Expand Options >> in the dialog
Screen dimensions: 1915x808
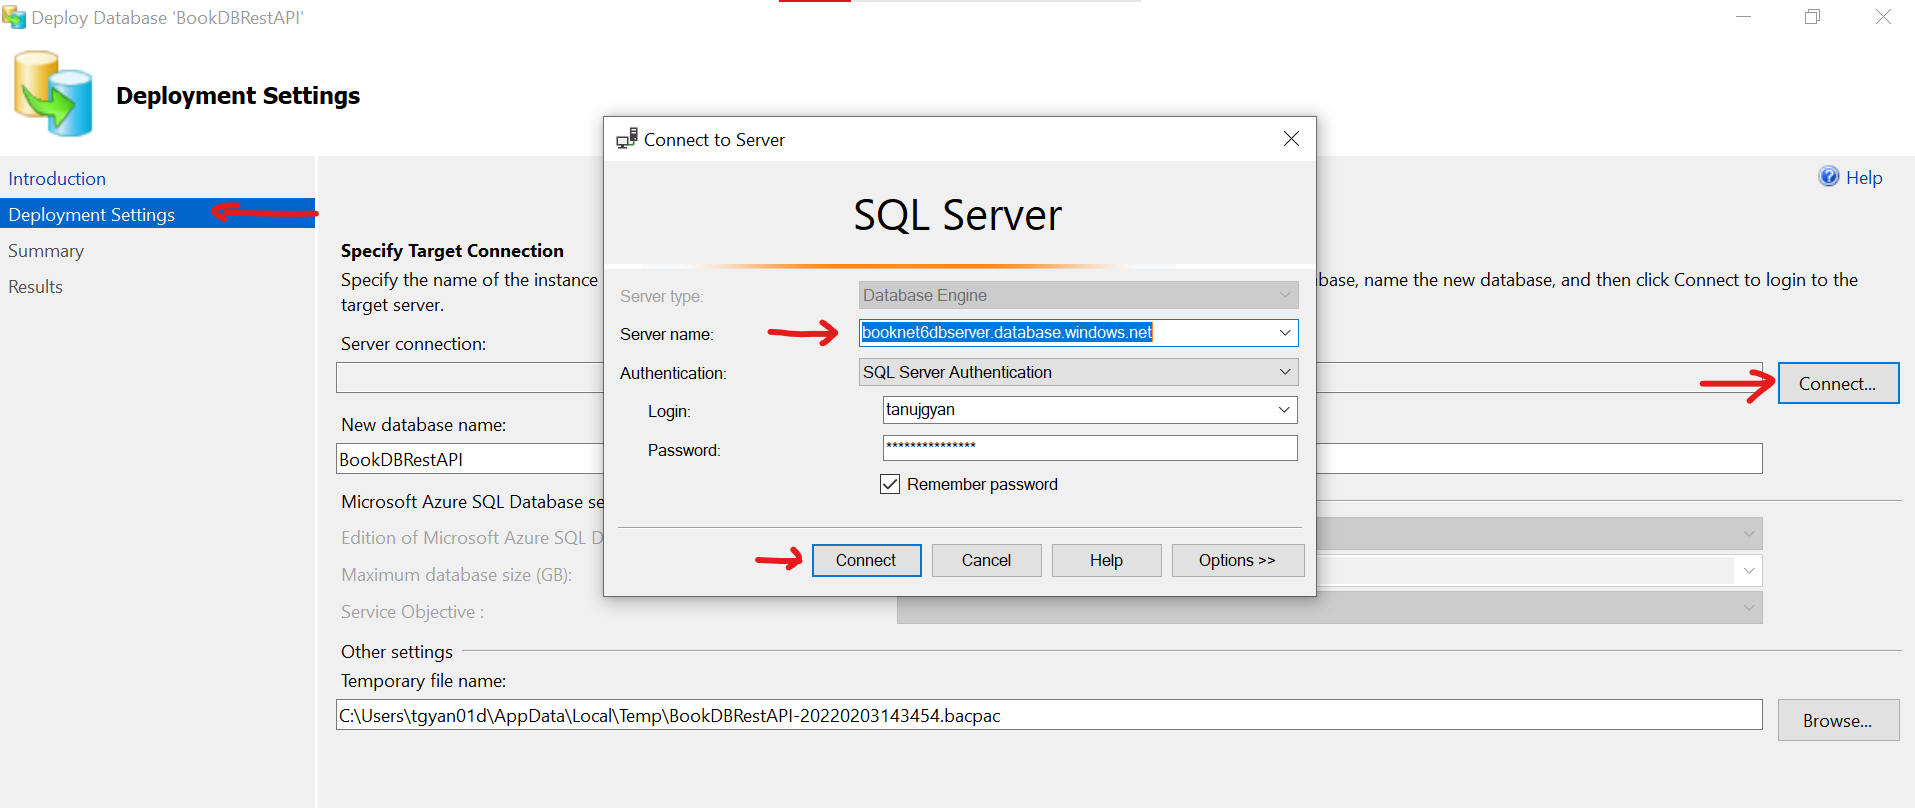[x=1237, y=560]
